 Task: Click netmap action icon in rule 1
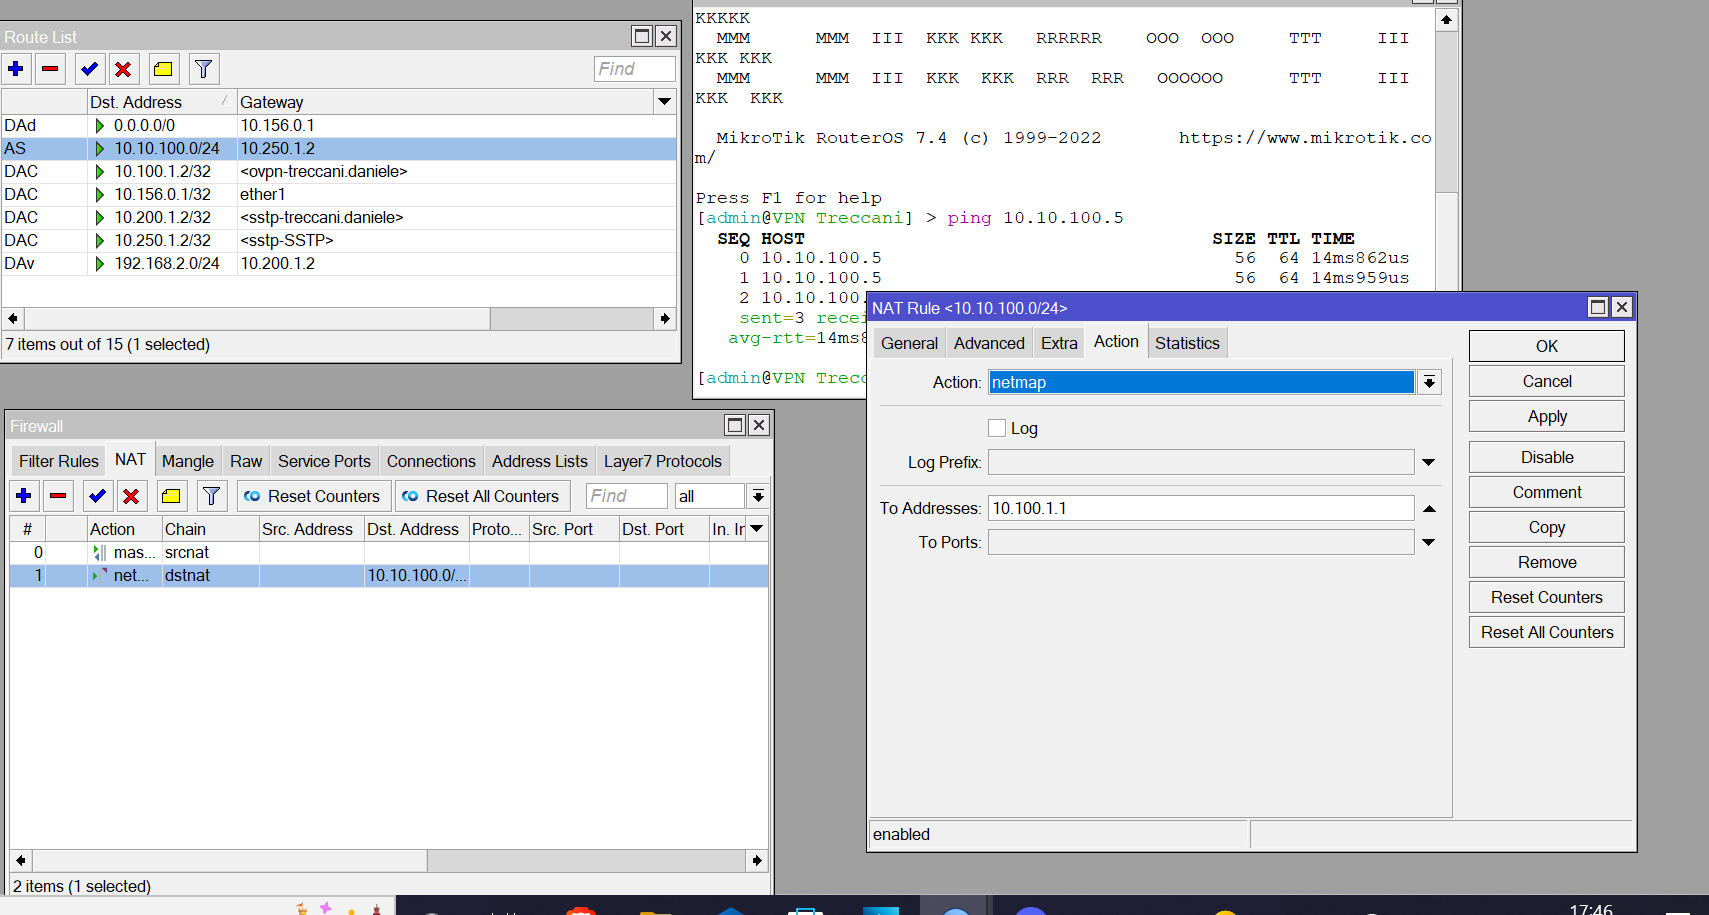pyautogui.click(x=100, y=576)
